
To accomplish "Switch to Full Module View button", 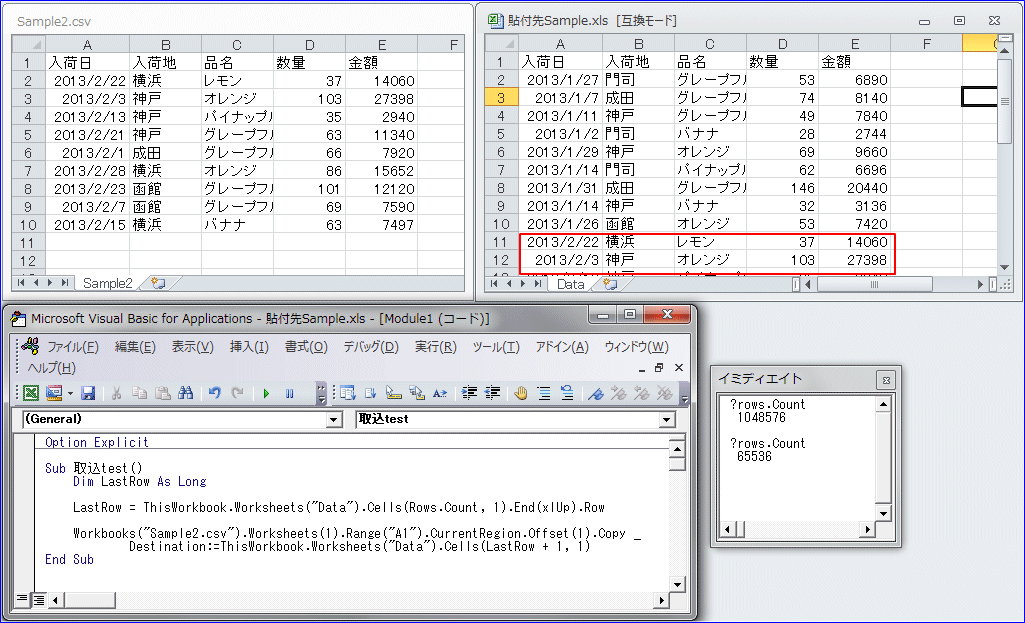I will coord(39,600).
